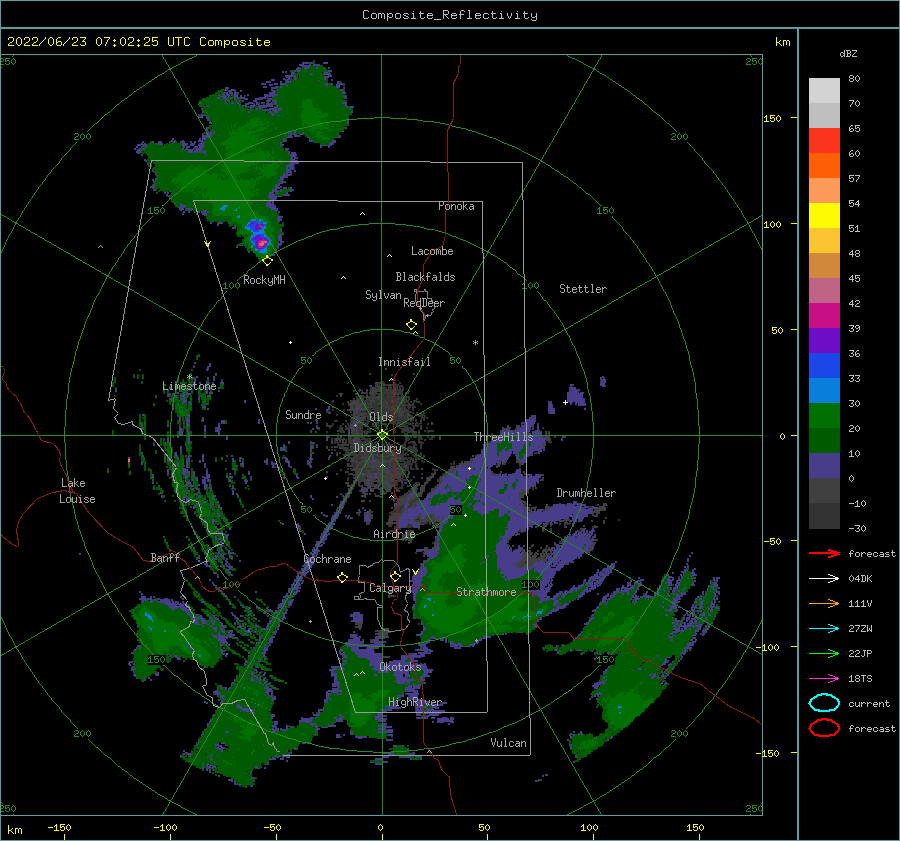Click the Drumheller town label
Screen dimensions: 900x841
point(586,493)
